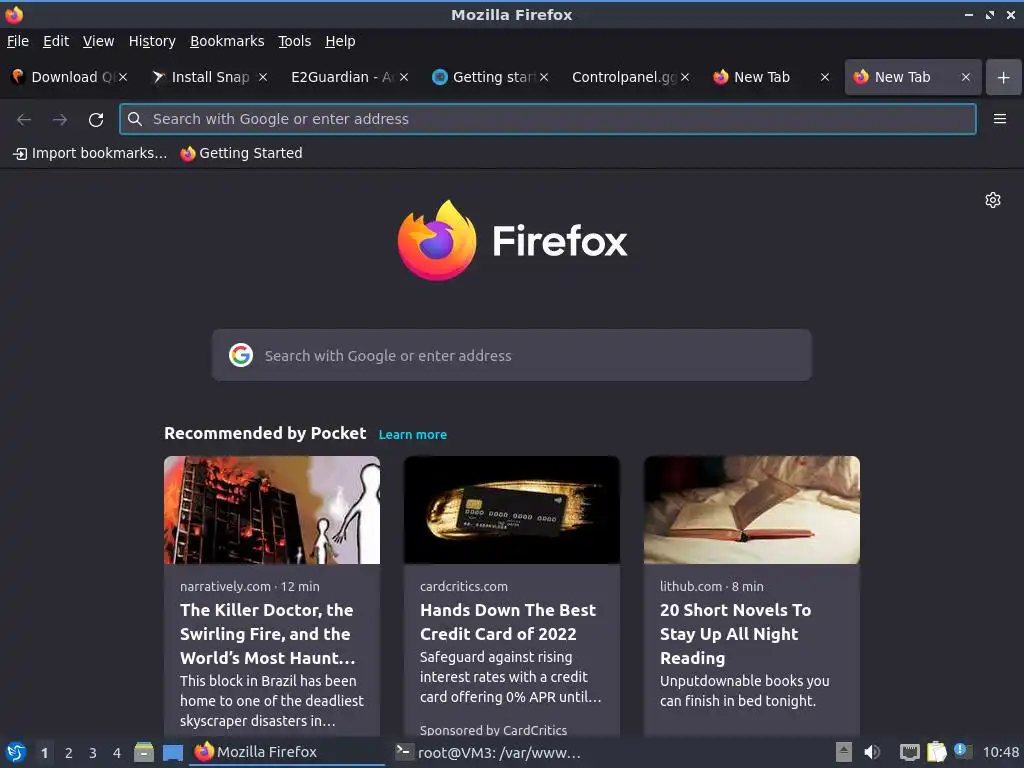Reload the current page

[x=96, y=120]
